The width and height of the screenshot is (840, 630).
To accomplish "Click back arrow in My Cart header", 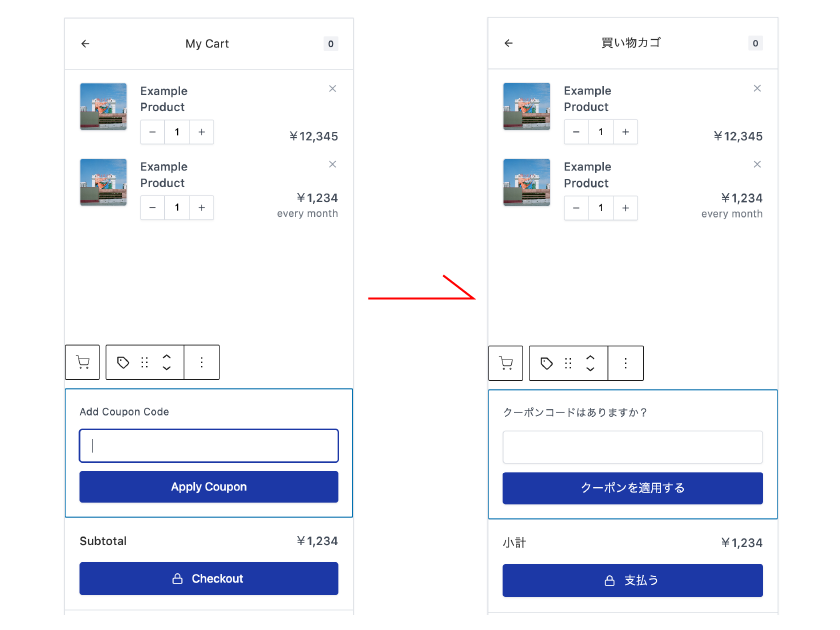I will point(85,44).
